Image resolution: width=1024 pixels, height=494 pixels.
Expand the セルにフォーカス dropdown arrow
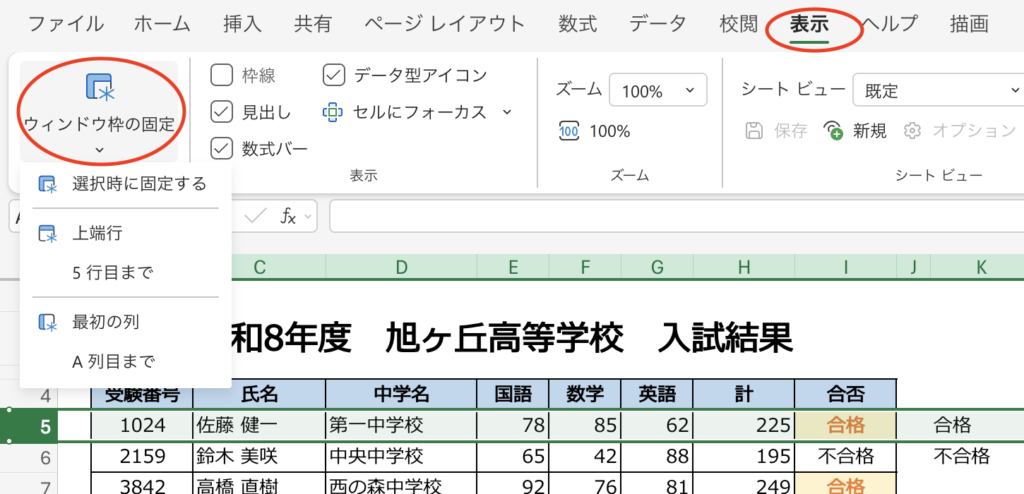click(507, 112)
